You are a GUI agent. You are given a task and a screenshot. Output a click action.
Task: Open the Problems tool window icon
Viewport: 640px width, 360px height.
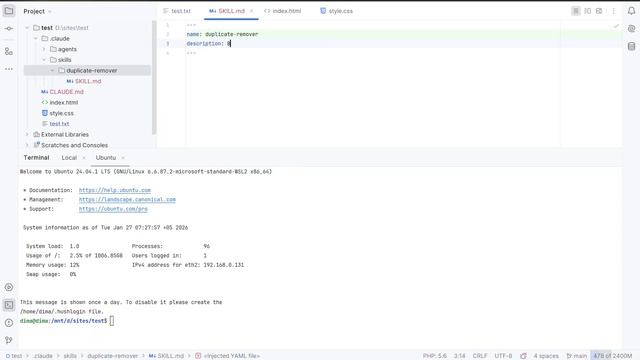9,322
